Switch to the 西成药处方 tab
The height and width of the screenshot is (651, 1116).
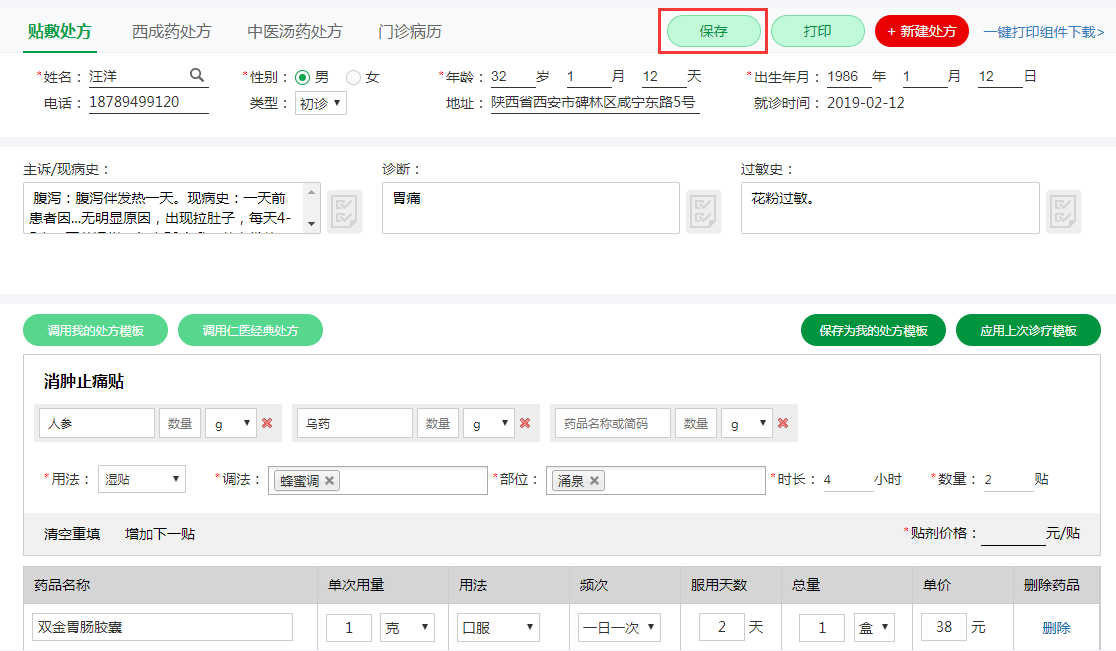point(171,32)
